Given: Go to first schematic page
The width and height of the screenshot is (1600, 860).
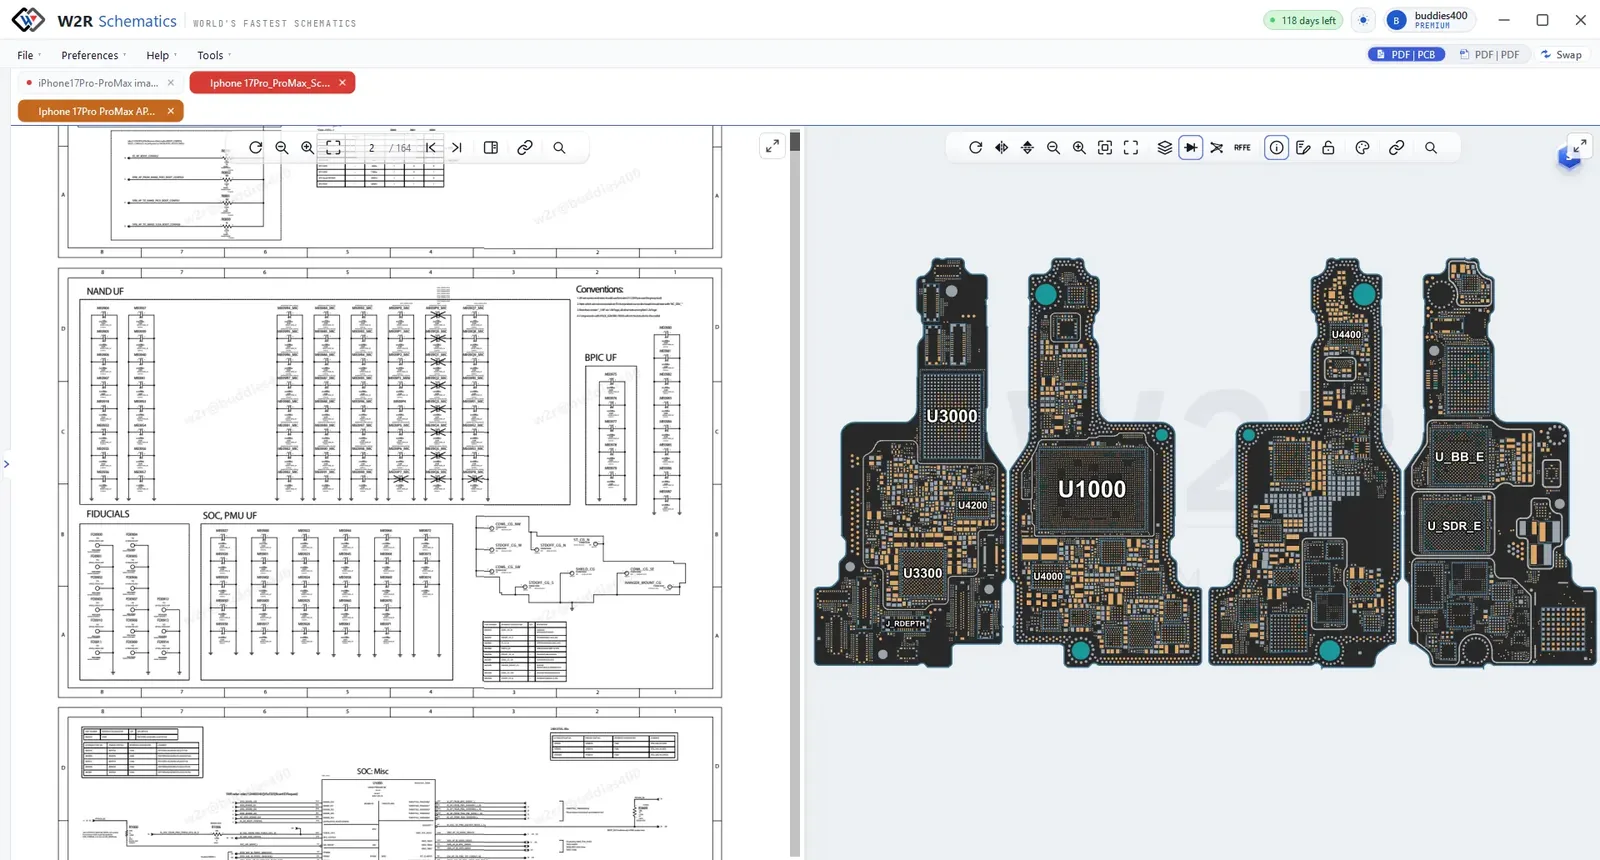Looking at the screenshot, I should pyautogui.click(x=431, y=147).
